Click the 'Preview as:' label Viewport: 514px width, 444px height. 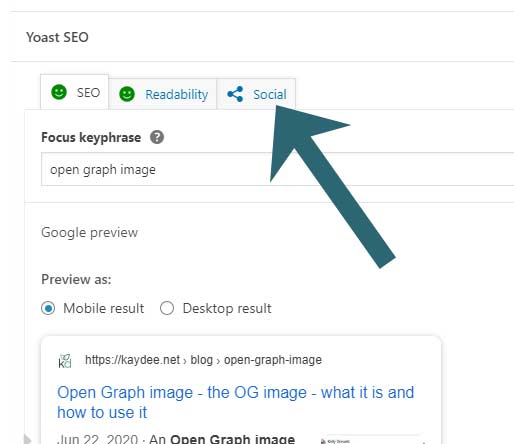(76, 279)
